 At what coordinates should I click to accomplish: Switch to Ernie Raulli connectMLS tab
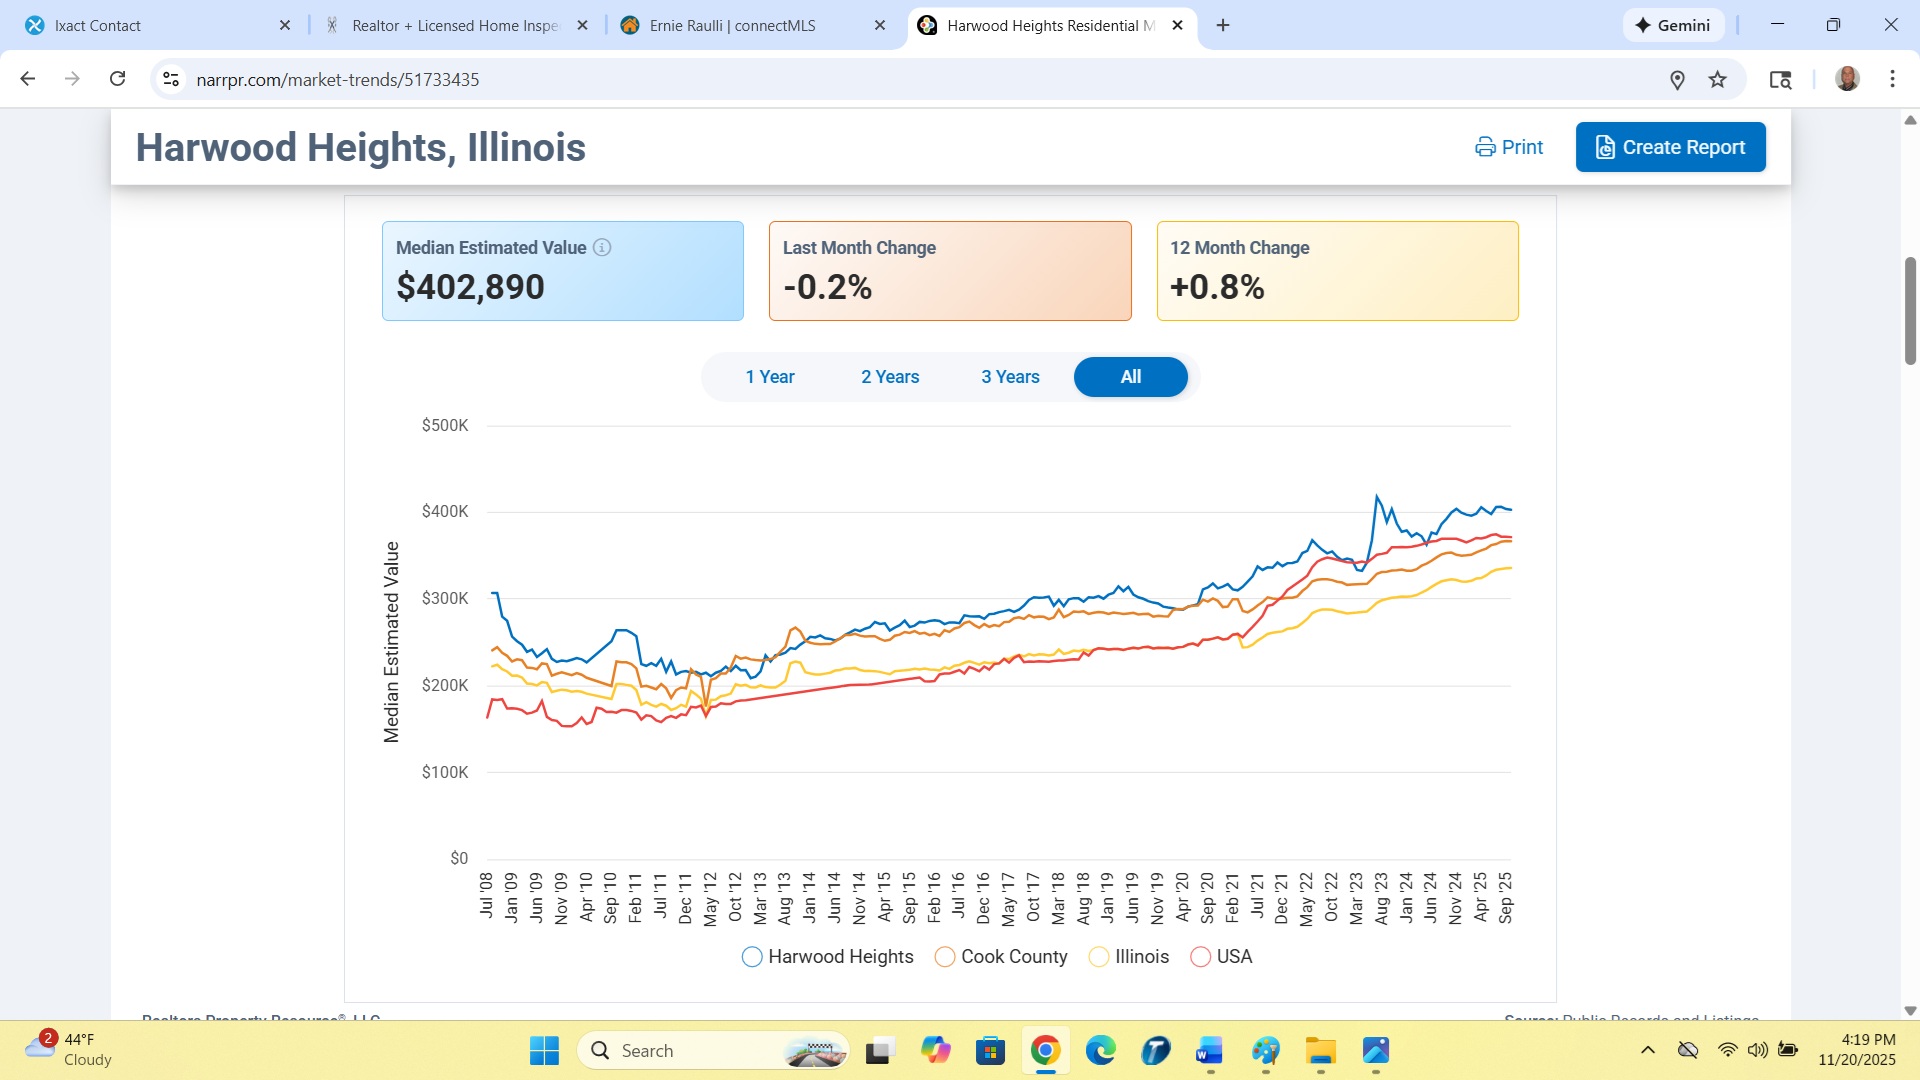pyautogui.click(x=732, y=25)
